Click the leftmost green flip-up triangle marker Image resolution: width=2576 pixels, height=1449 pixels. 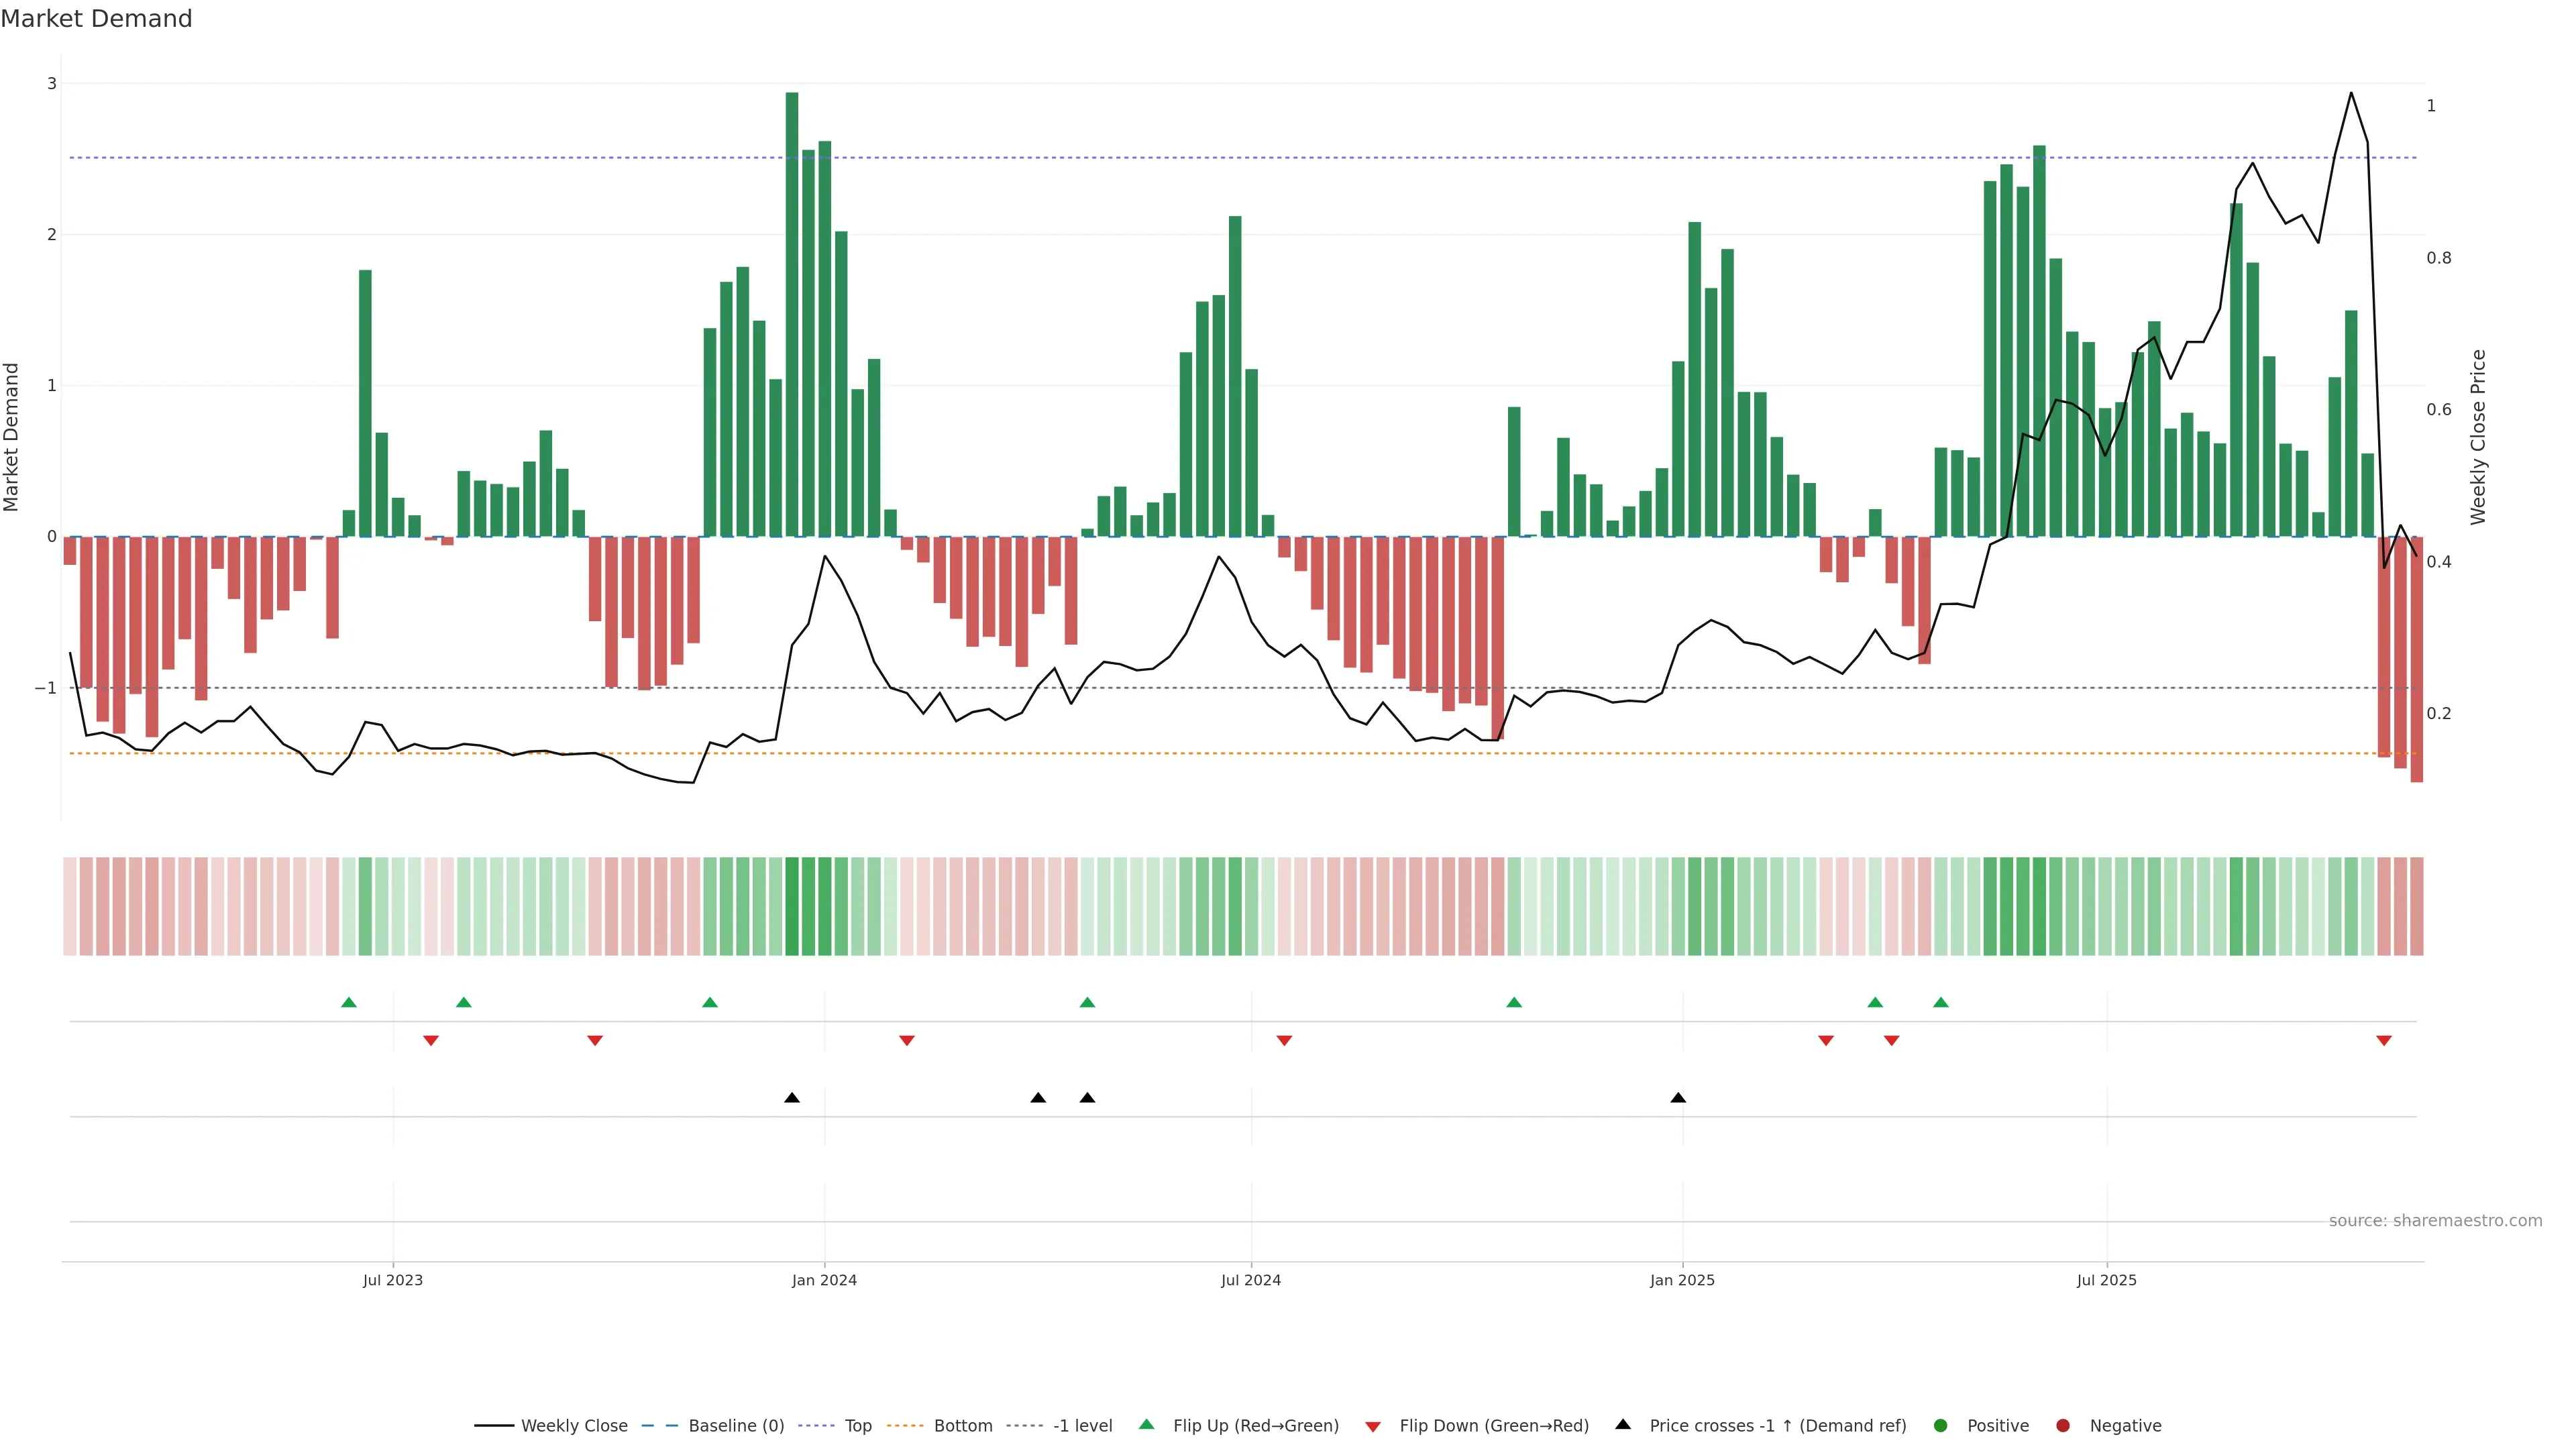pyautogui.click(x=349, y=1002)
